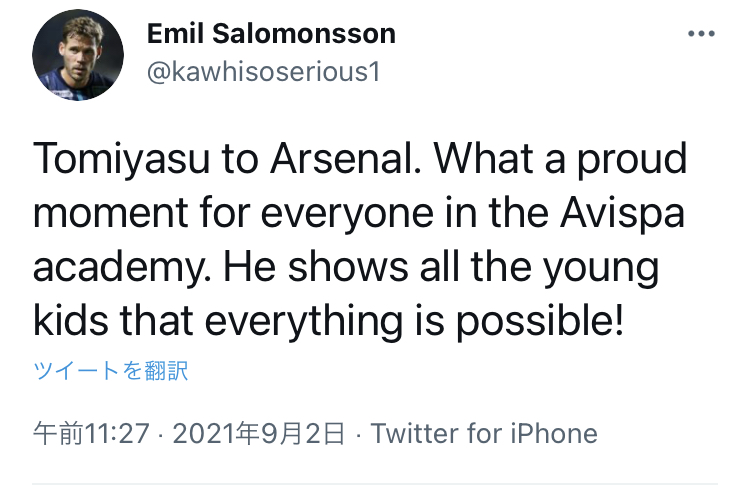Click the 午前11:27 timestamp
The height and width of the screenshot is (496, 750).
tap(92, 434)
